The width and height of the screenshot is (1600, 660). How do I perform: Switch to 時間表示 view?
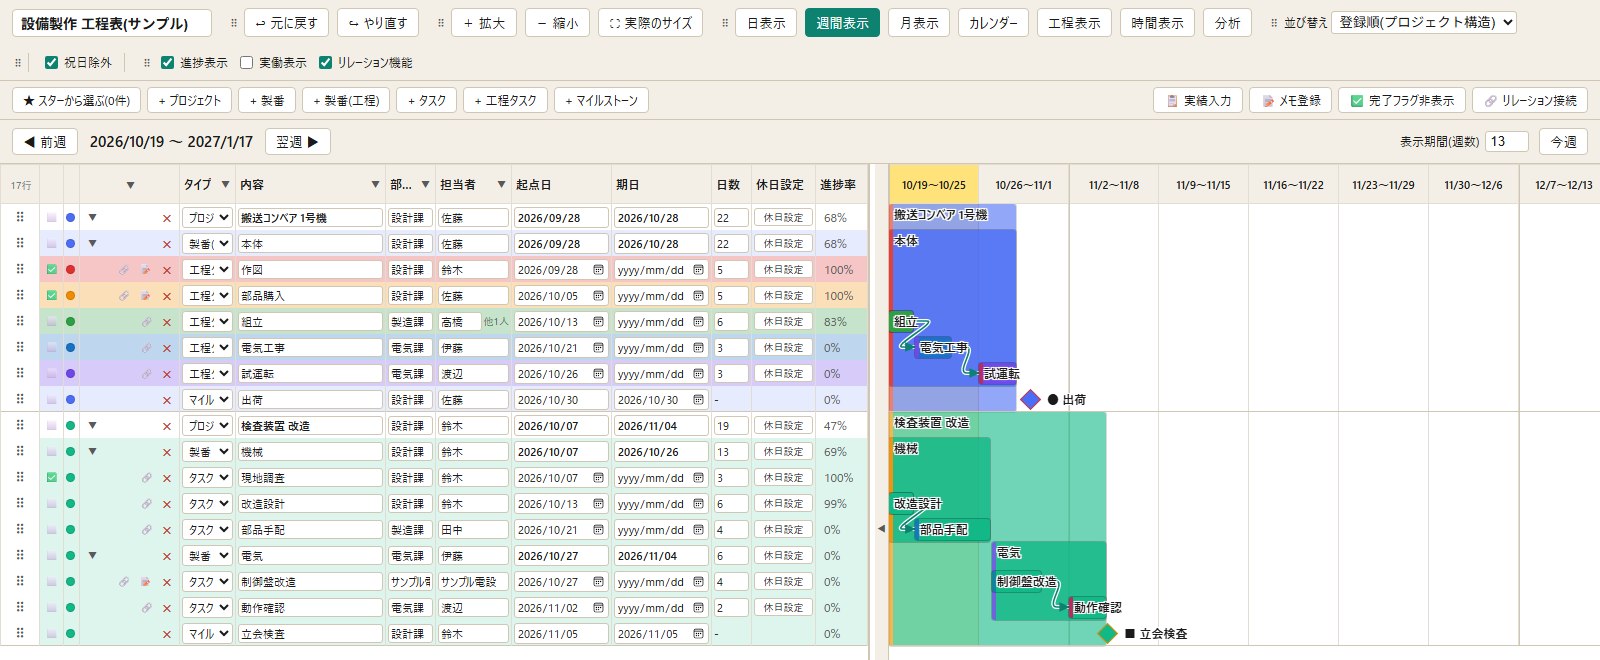1157,23
